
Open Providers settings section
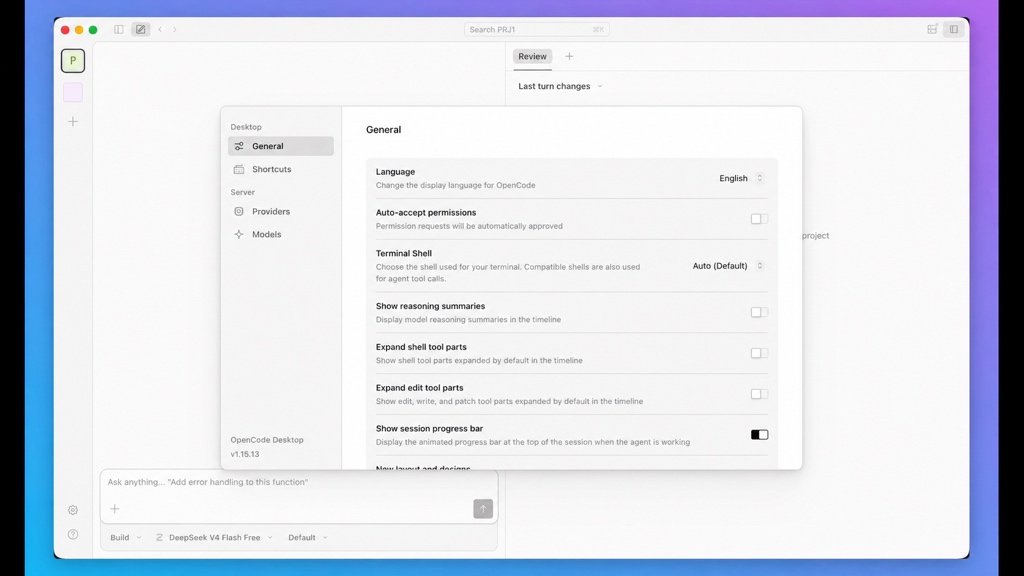coord(281,212)
